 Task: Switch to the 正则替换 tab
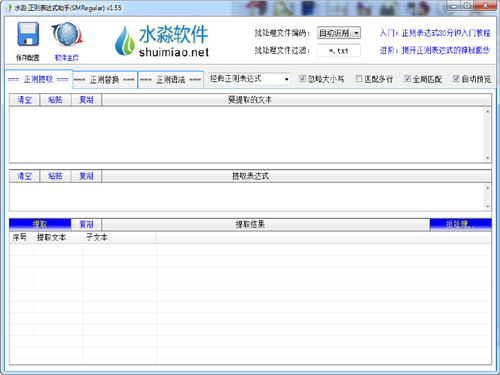(x=105, y=80)
